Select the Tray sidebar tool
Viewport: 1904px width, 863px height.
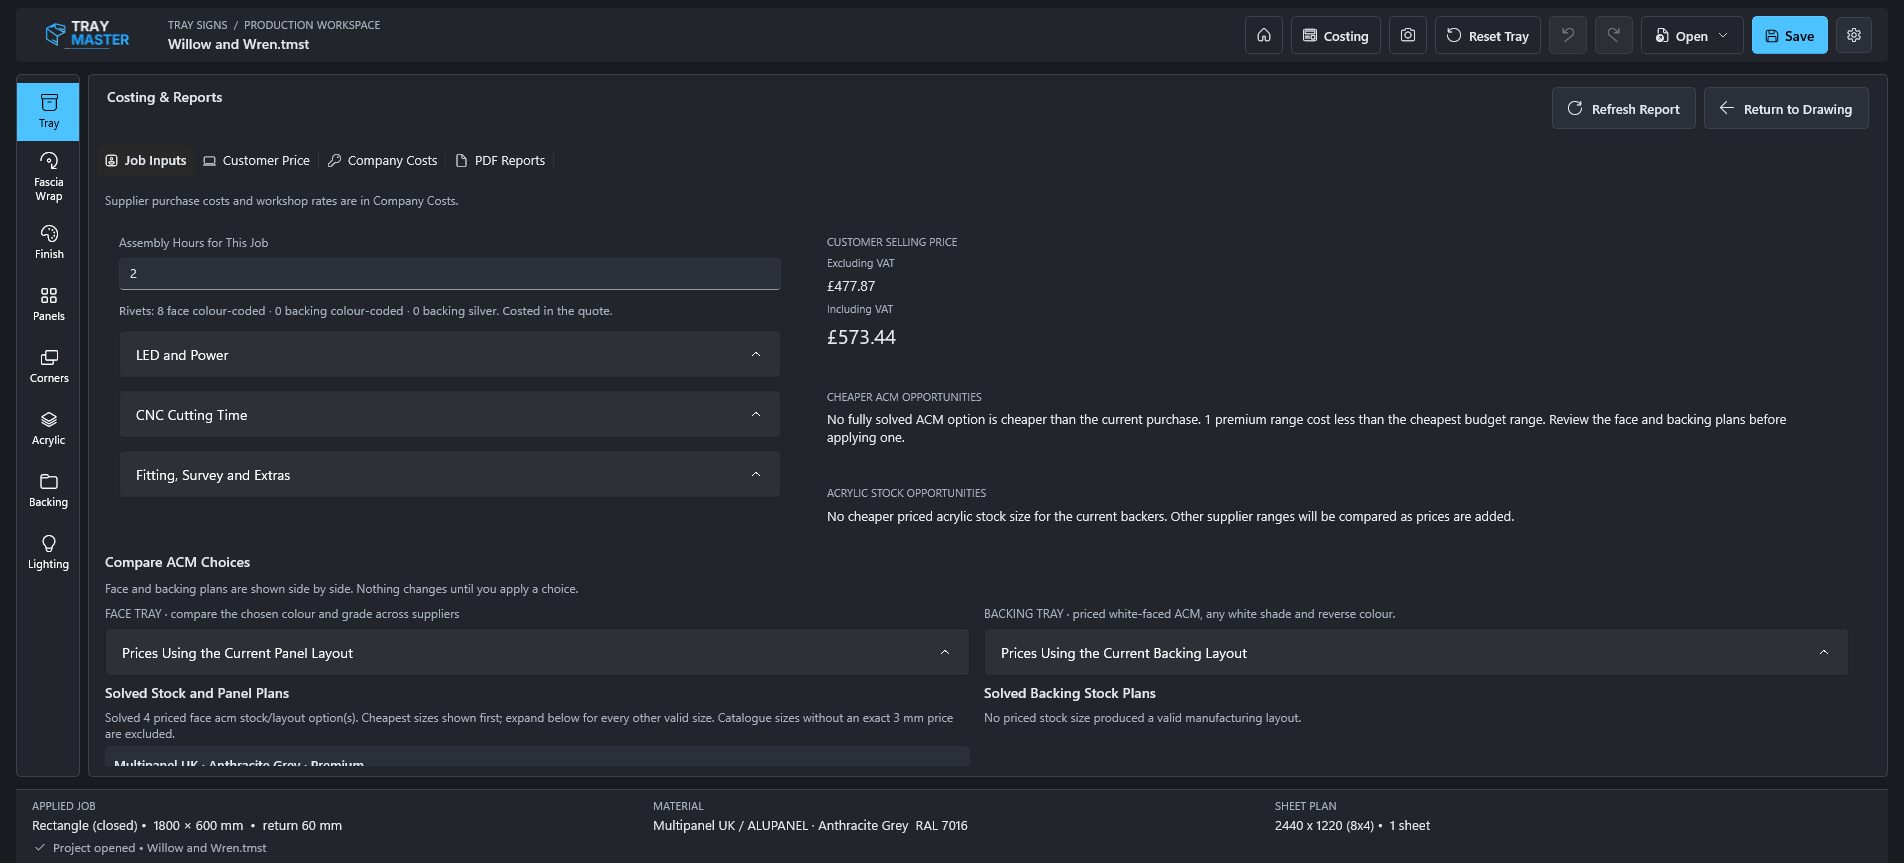point(48,111)
